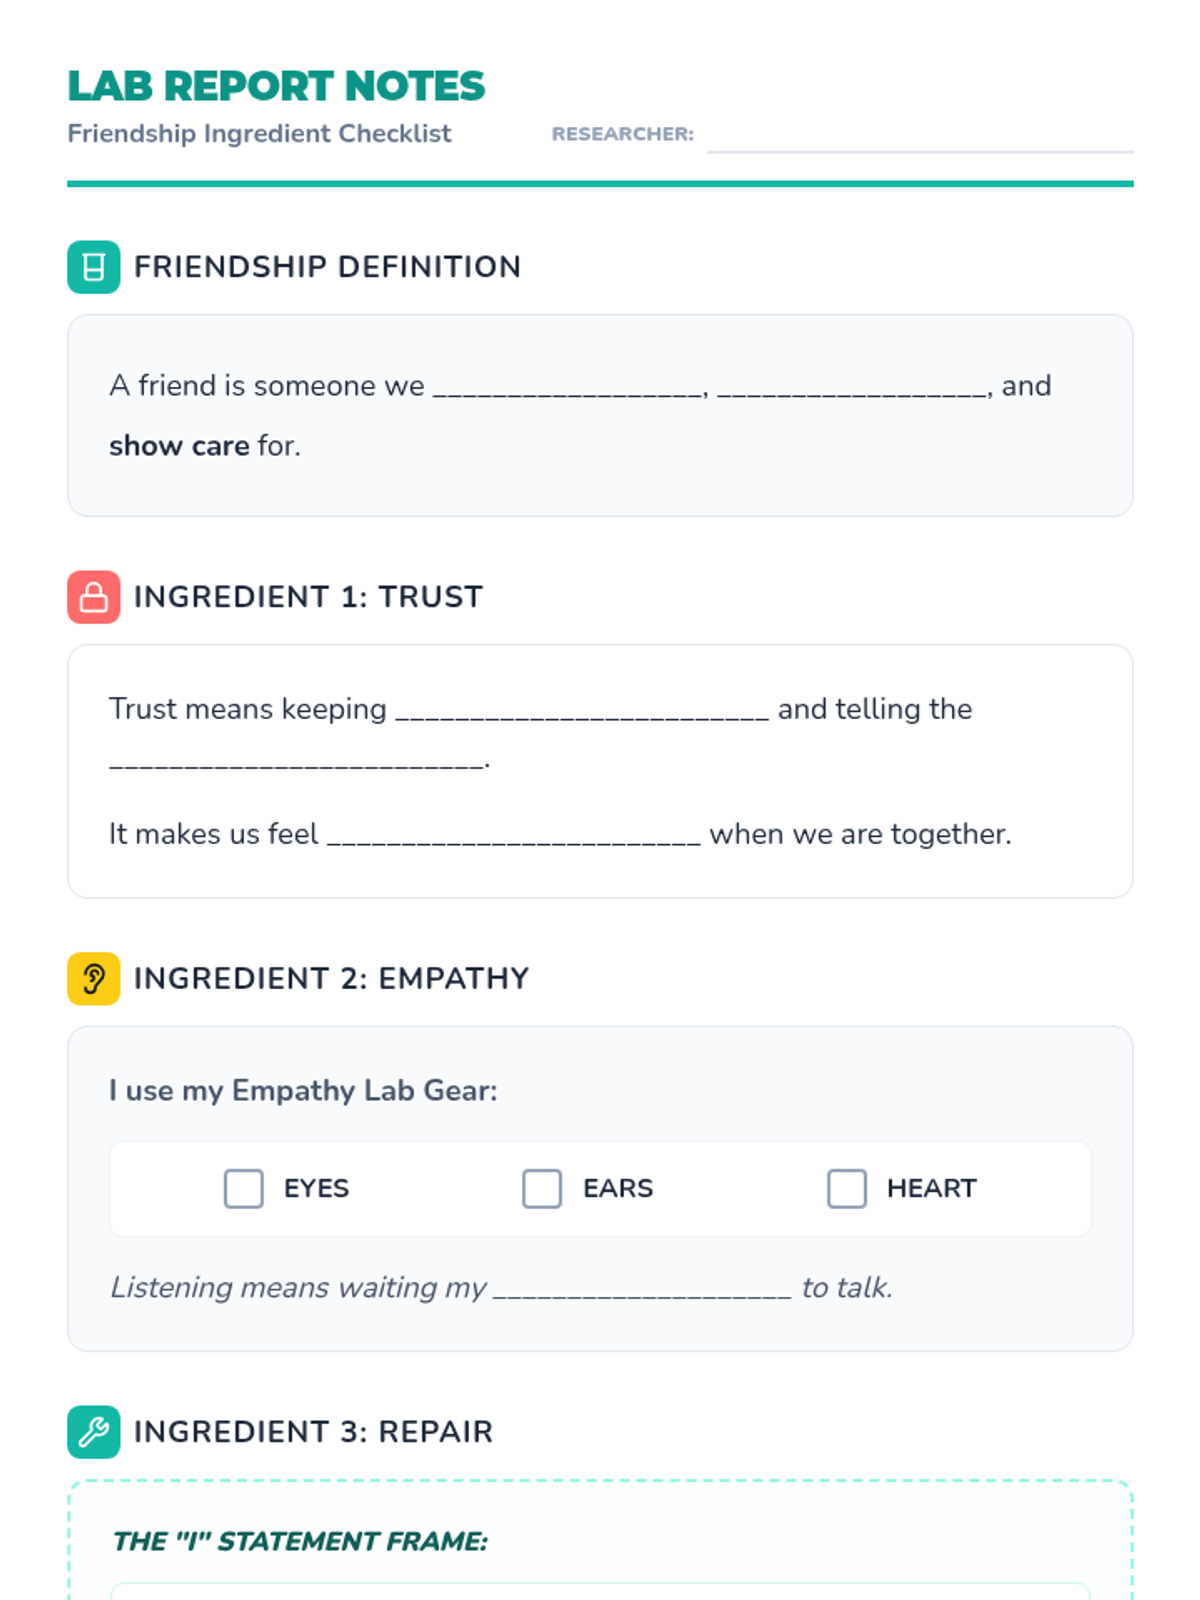The width and height of the screenshot is (1200, 1600).
Task: Click the Ingredient 2: Empathy heading
Action: pos(331,978)
